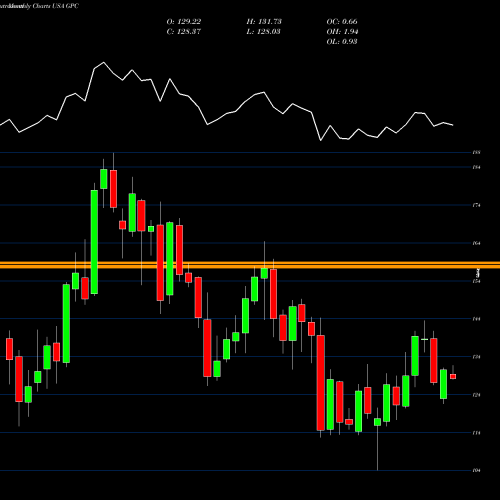Select the high value 'H: 131.73'
500x500 pixels.
tap(264, 22)
